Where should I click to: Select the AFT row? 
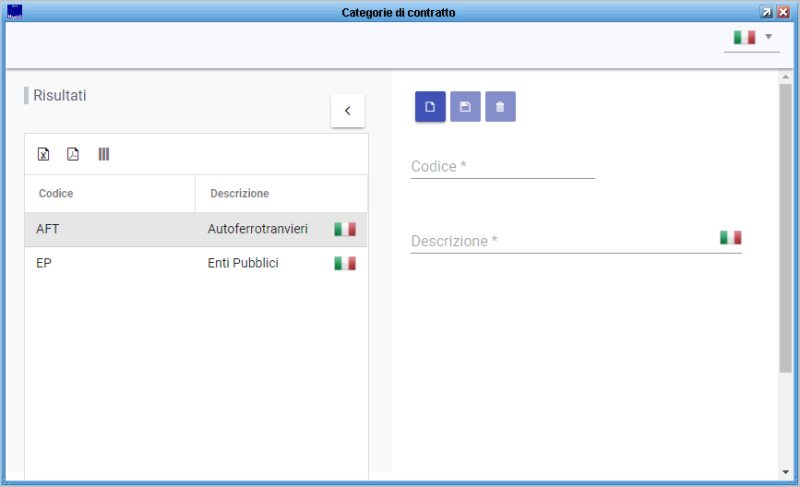[x=110, y=229]
